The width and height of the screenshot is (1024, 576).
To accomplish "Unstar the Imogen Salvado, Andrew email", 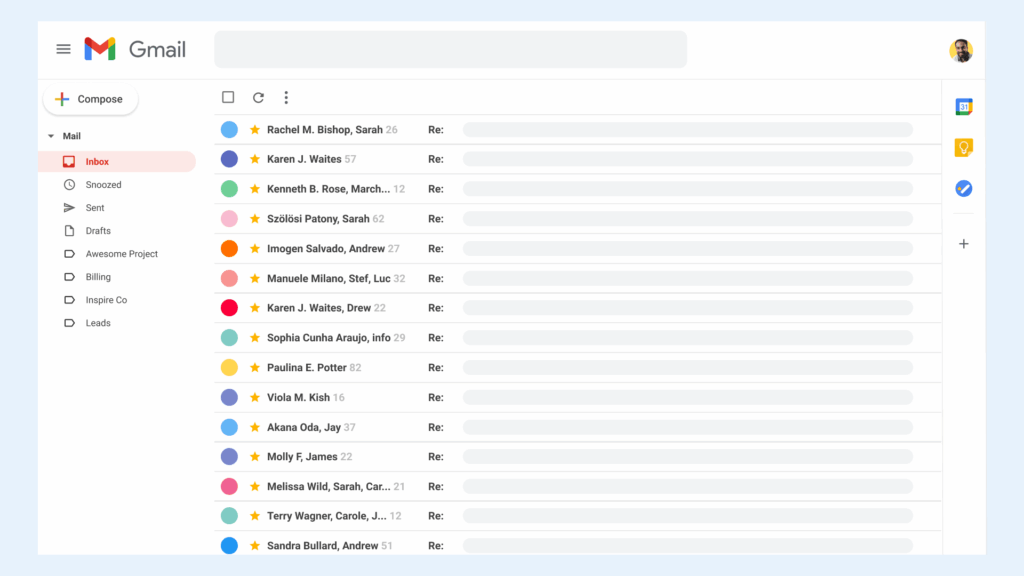I will tap(255, 248).
